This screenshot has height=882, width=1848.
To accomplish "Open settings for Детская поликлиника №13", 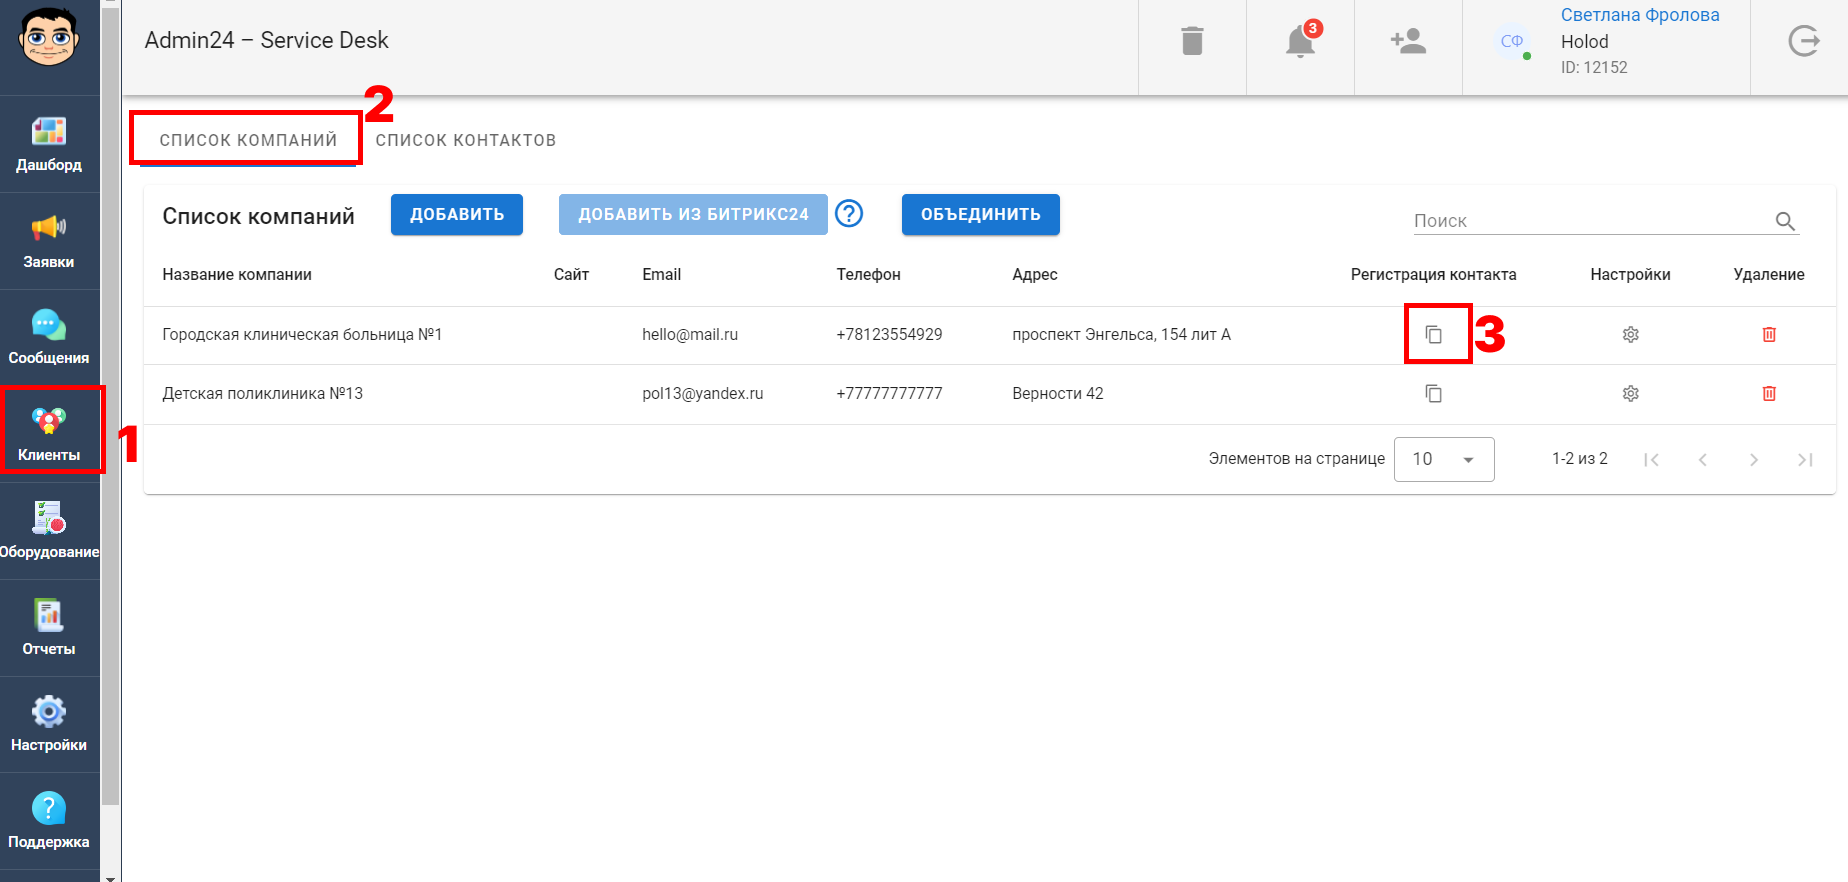I will tap(1631, 394).
